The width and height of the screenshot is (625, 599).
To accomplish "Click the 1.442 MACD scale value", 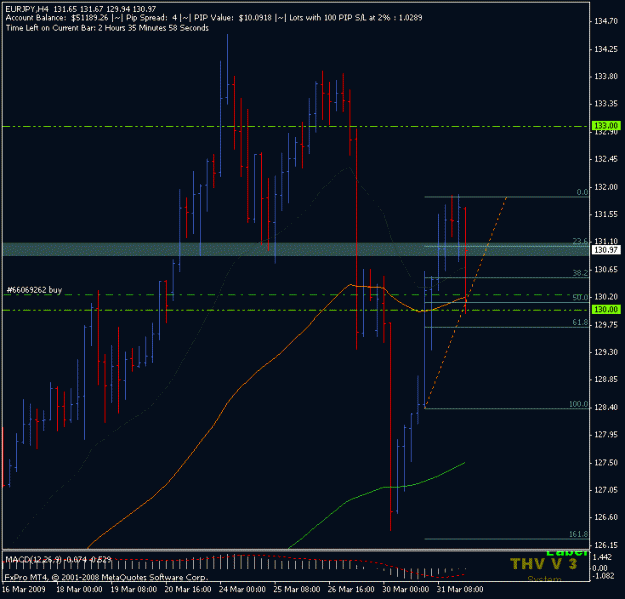I will [601, 557].
